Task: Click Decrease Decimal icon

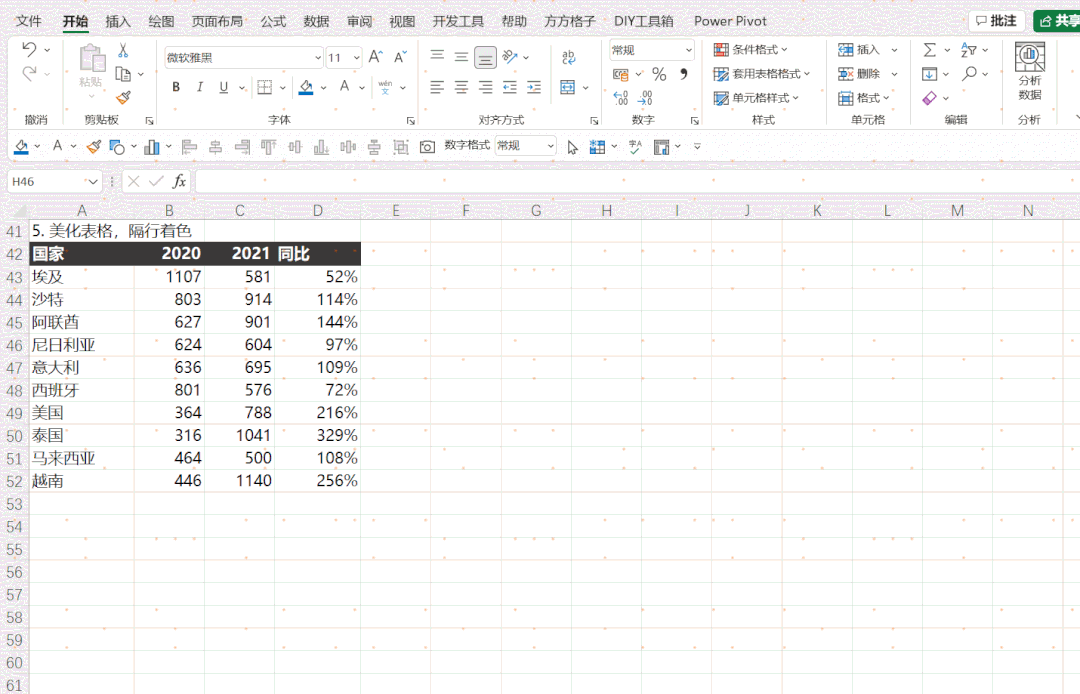Action: pos(645,98)
